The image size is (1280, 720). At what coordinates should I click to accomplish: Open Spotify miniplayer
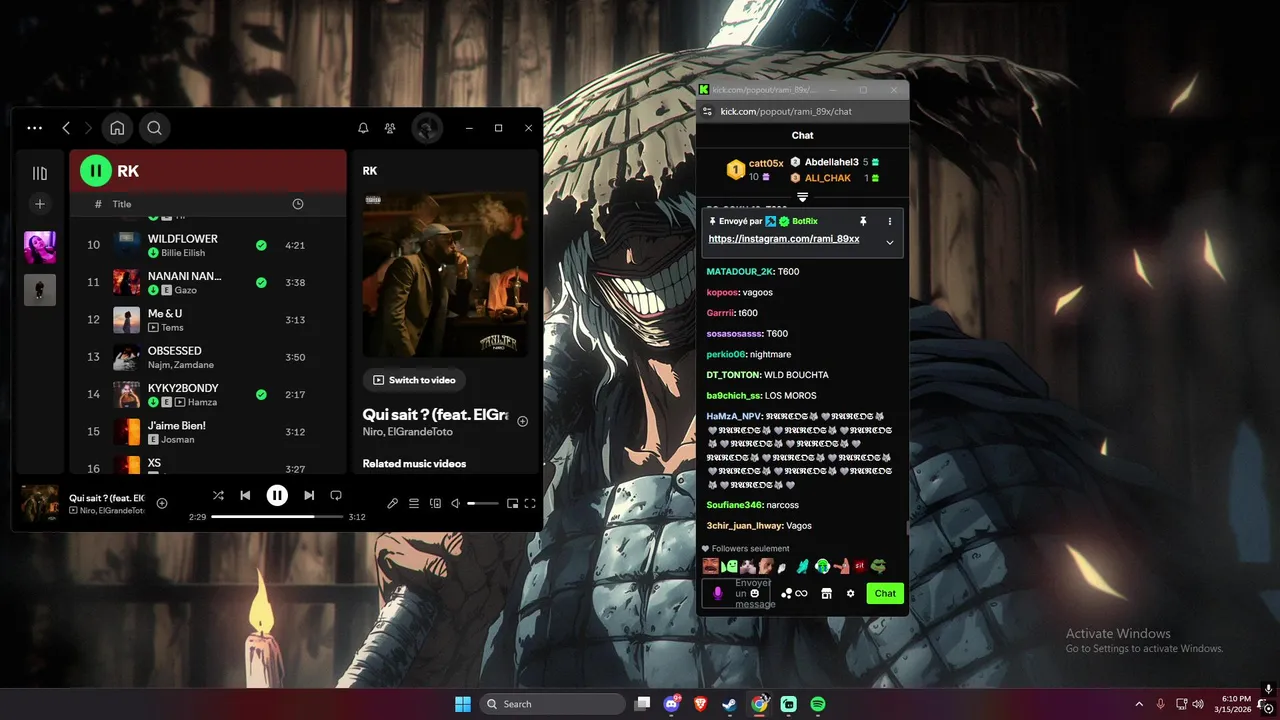(512, 503)
